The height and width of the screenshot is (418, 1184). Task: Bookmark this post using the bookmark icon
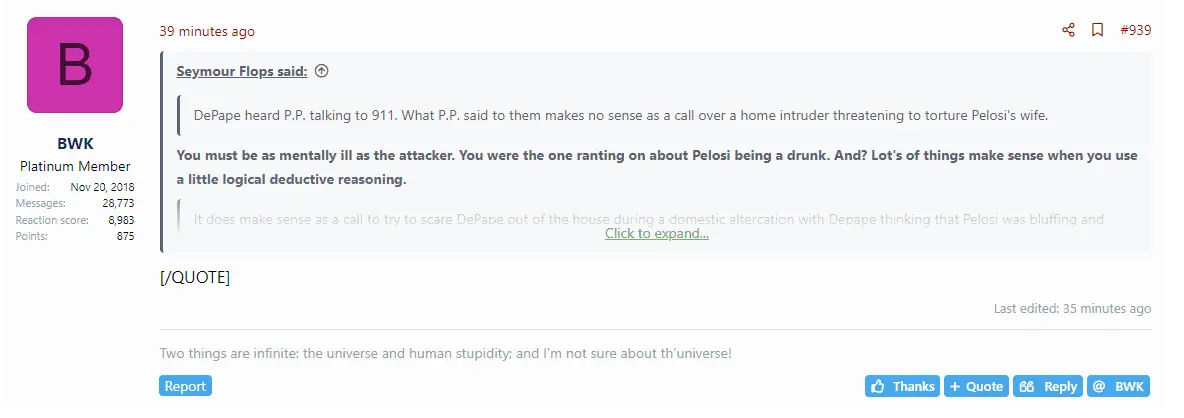[1097, 30]
